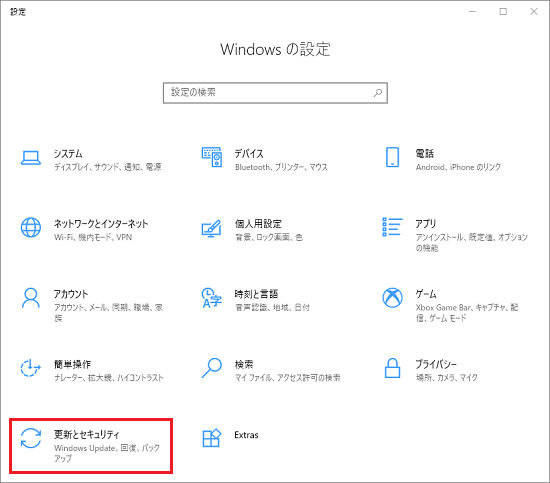Select the デバイス heading
The width and height of the screenshot is (550, 483).
249,154
